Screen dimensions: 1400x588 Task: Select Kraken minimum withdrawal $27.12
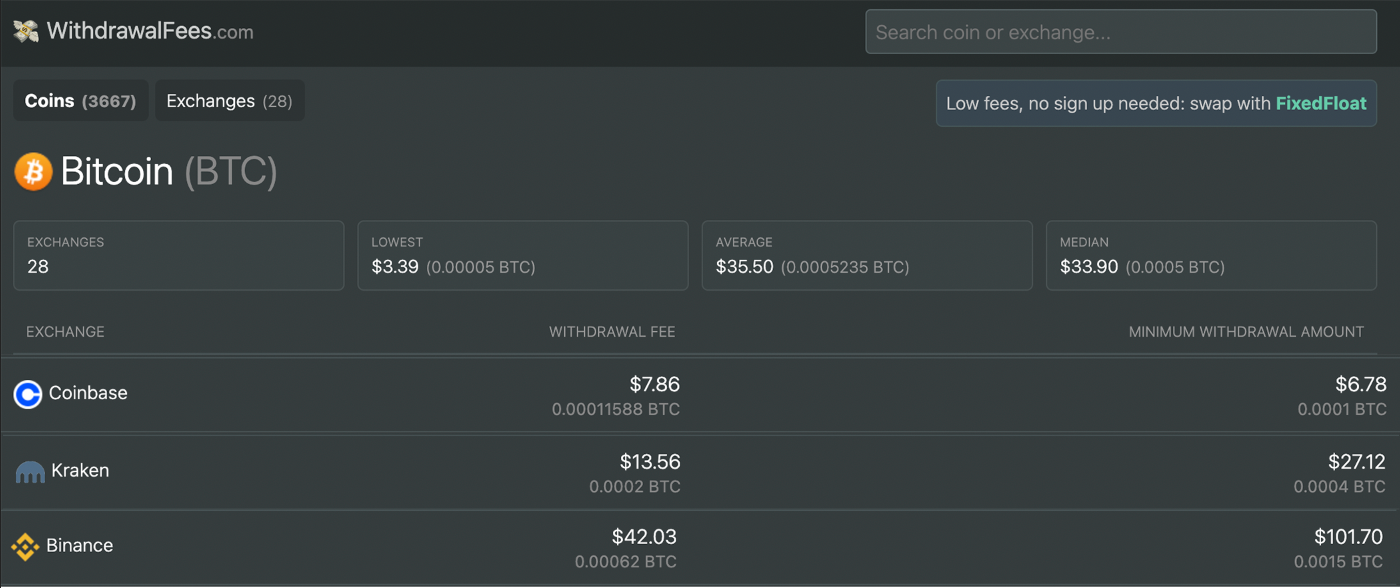pos(1357,462)
